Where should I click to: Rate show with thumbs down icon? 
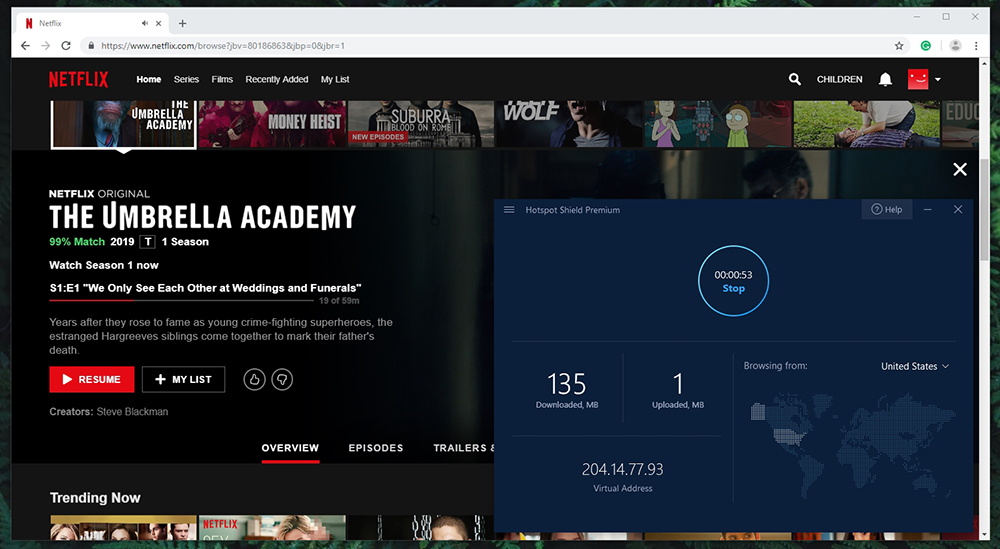coord(282,379)
